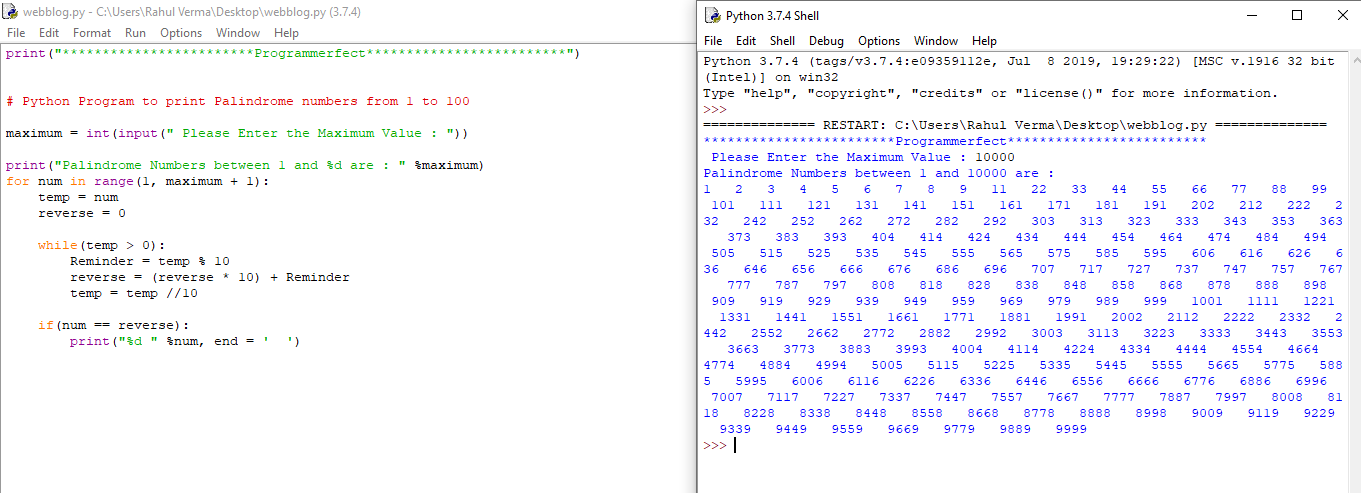The height and width of the screenshot is (493, 1361).
Task: Click the 'Reminder = temp % 10' line
Action: pos(150,261)
